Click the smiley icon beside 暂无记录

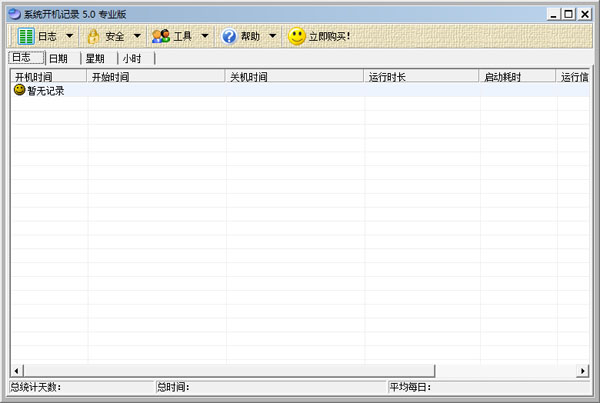[x=19, y=90]
